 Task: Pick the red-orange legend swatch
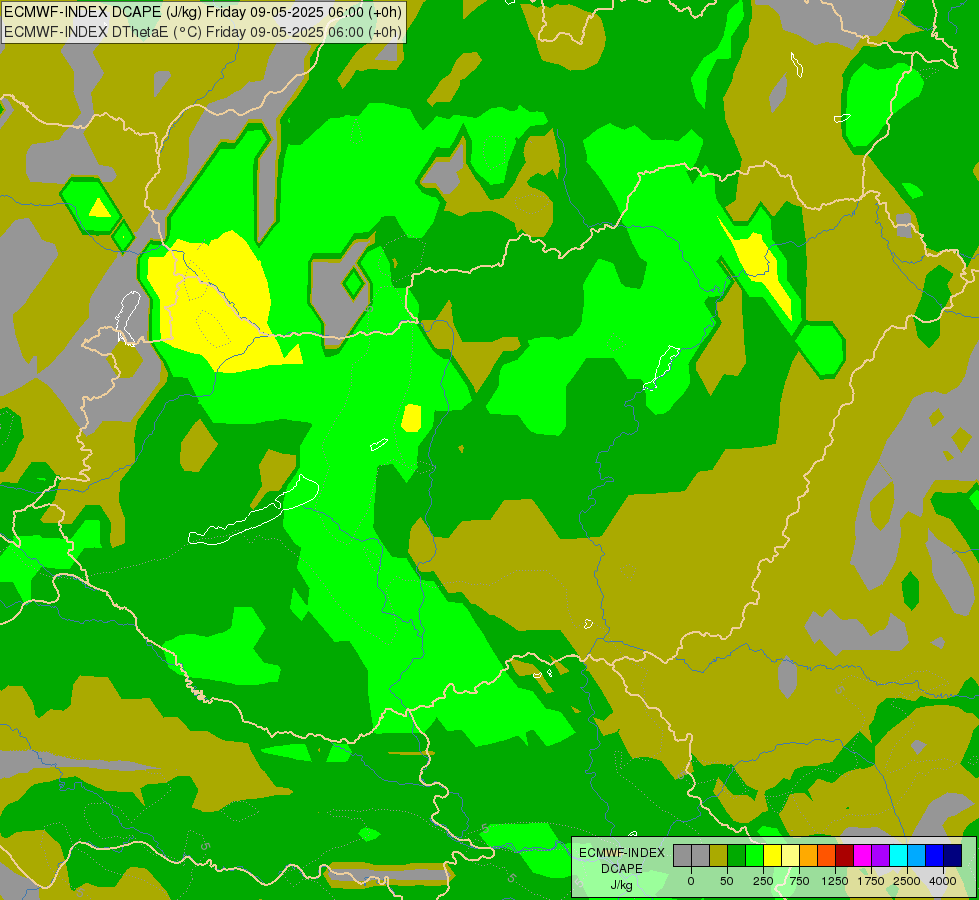coord(827,856)
